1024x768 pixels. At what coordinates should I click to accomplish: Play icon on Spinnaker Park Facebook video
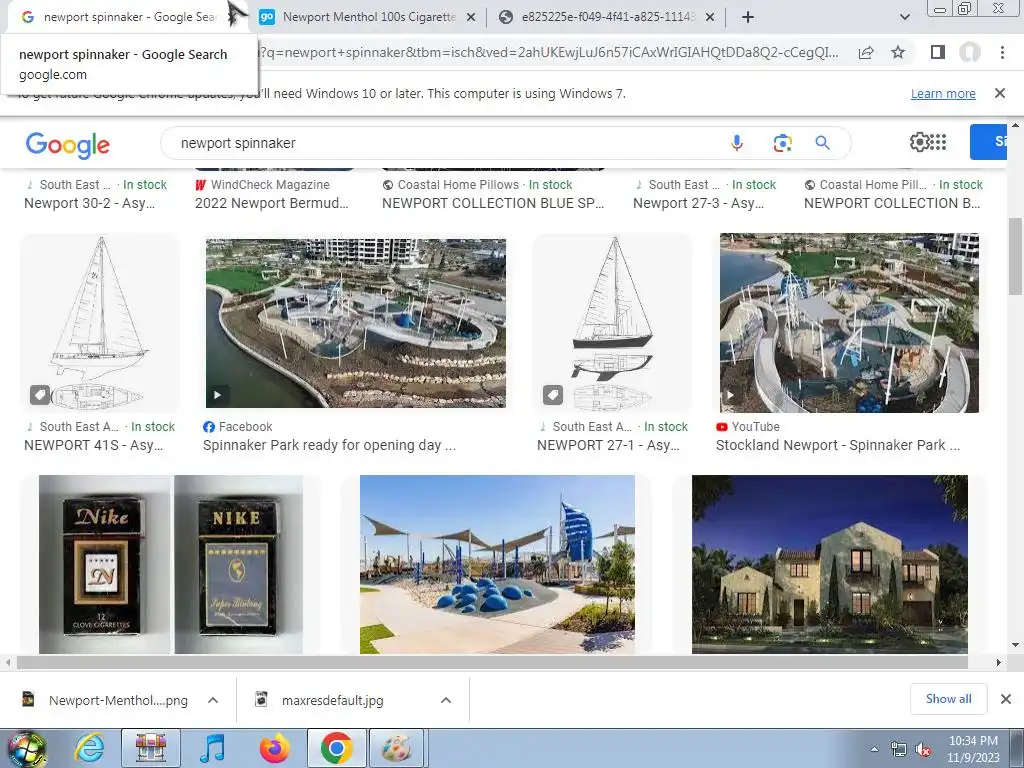217,394
